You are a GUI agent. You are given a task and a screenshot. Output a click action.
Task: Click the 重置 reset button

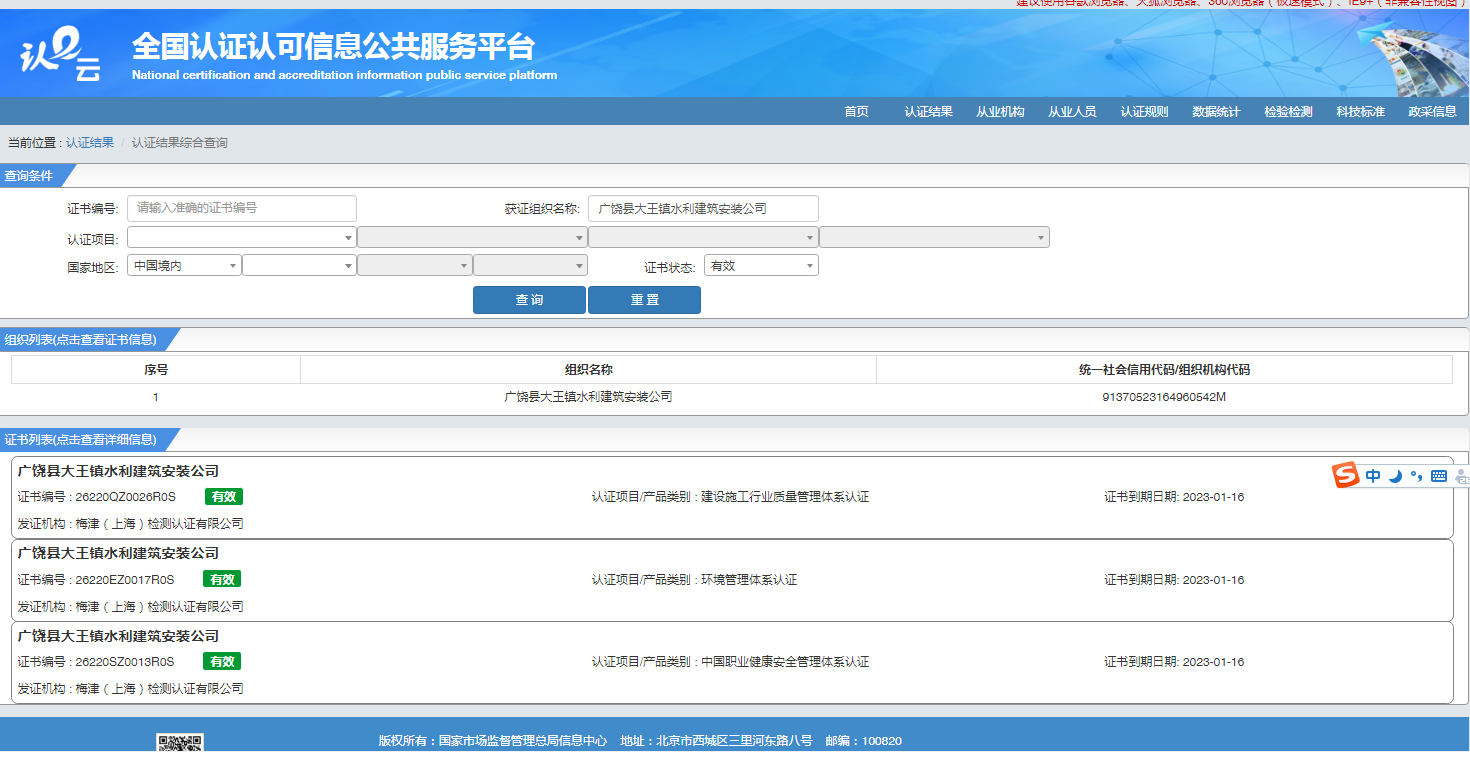tap(644, 300)
